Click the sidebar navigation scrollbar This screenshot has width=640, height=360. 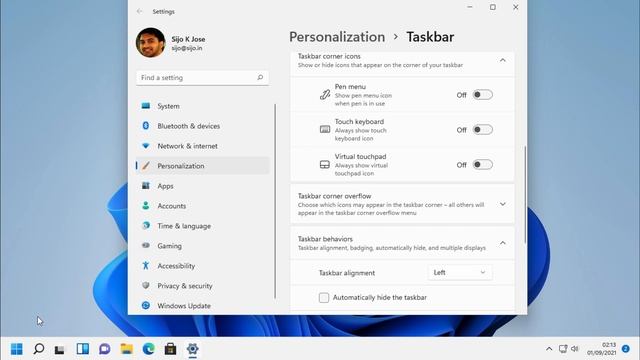(275, 201)
